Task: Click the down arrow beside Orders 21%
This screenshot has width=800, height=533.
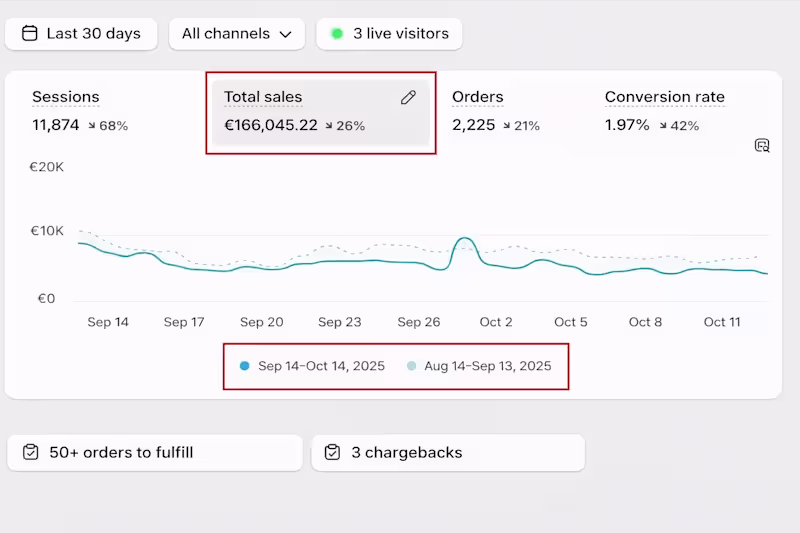Action: 505,126
